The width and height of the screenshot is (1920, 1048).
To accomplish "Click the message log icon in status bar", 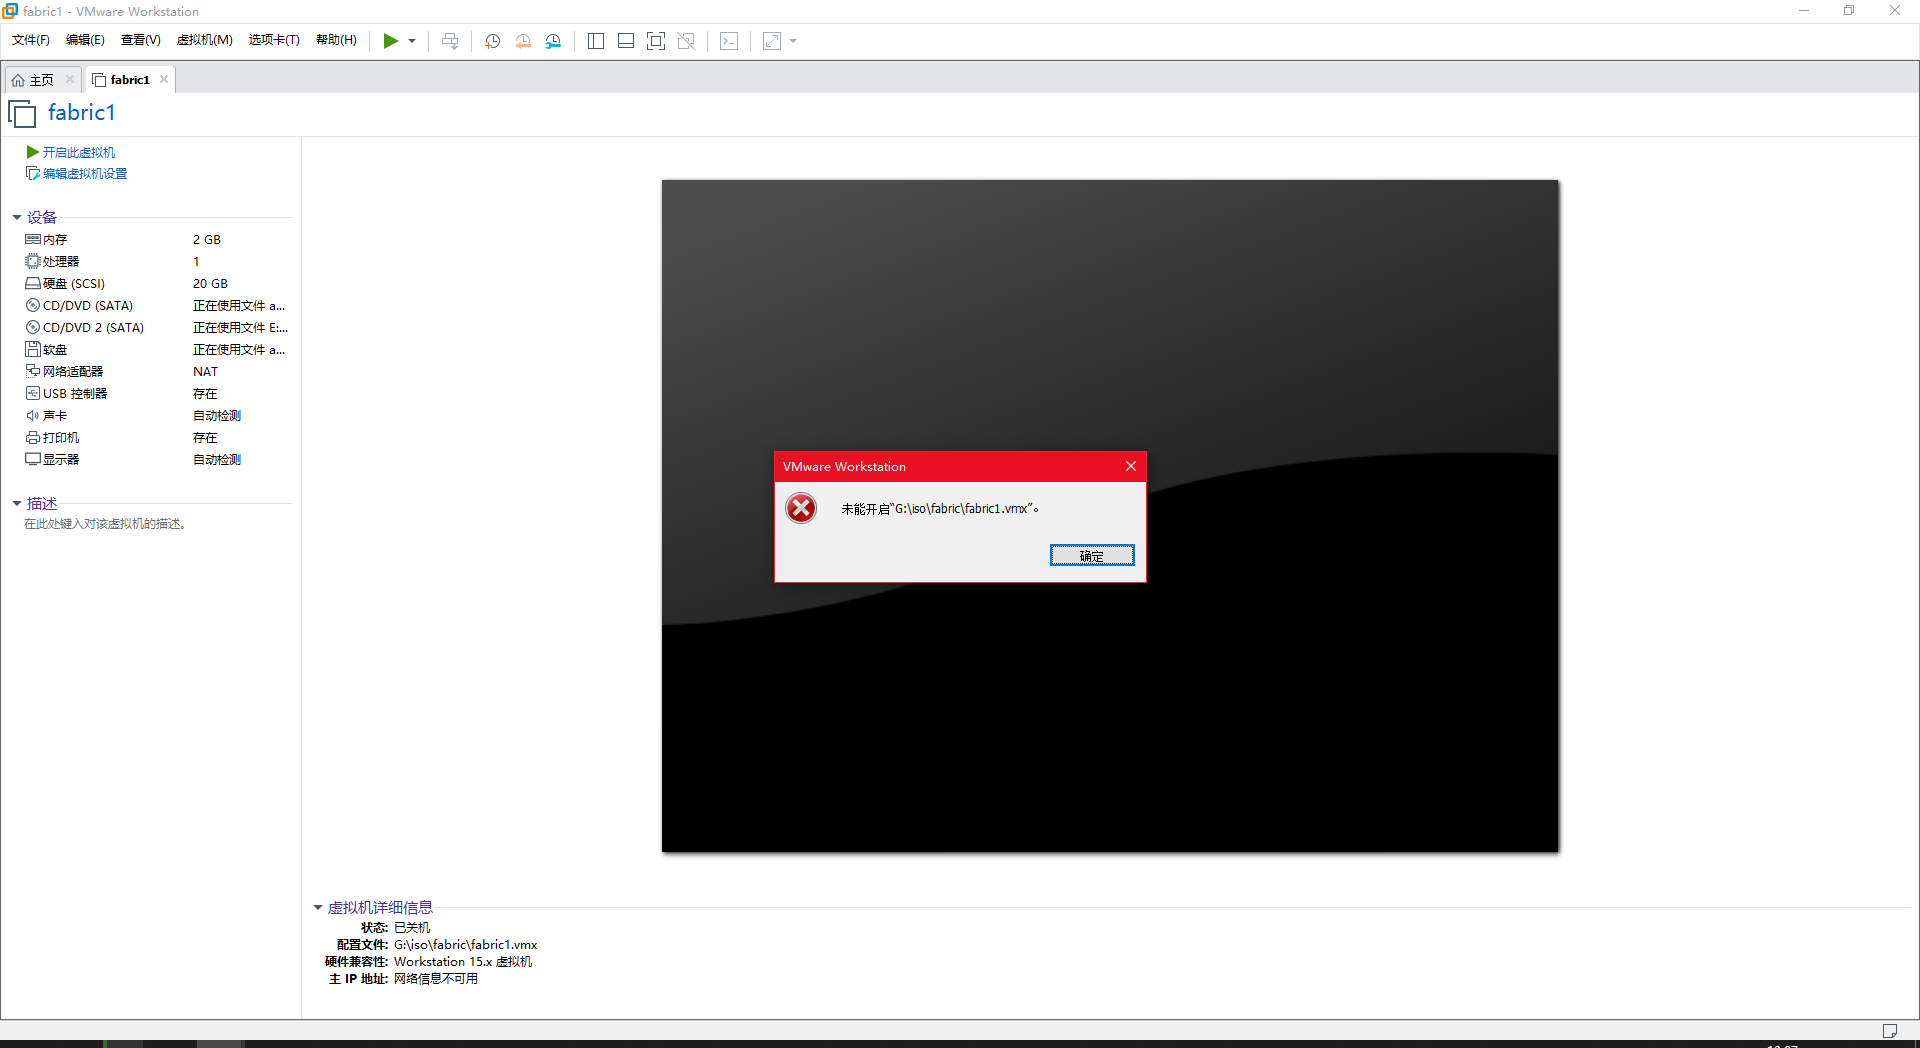I will [1889, 1030].
